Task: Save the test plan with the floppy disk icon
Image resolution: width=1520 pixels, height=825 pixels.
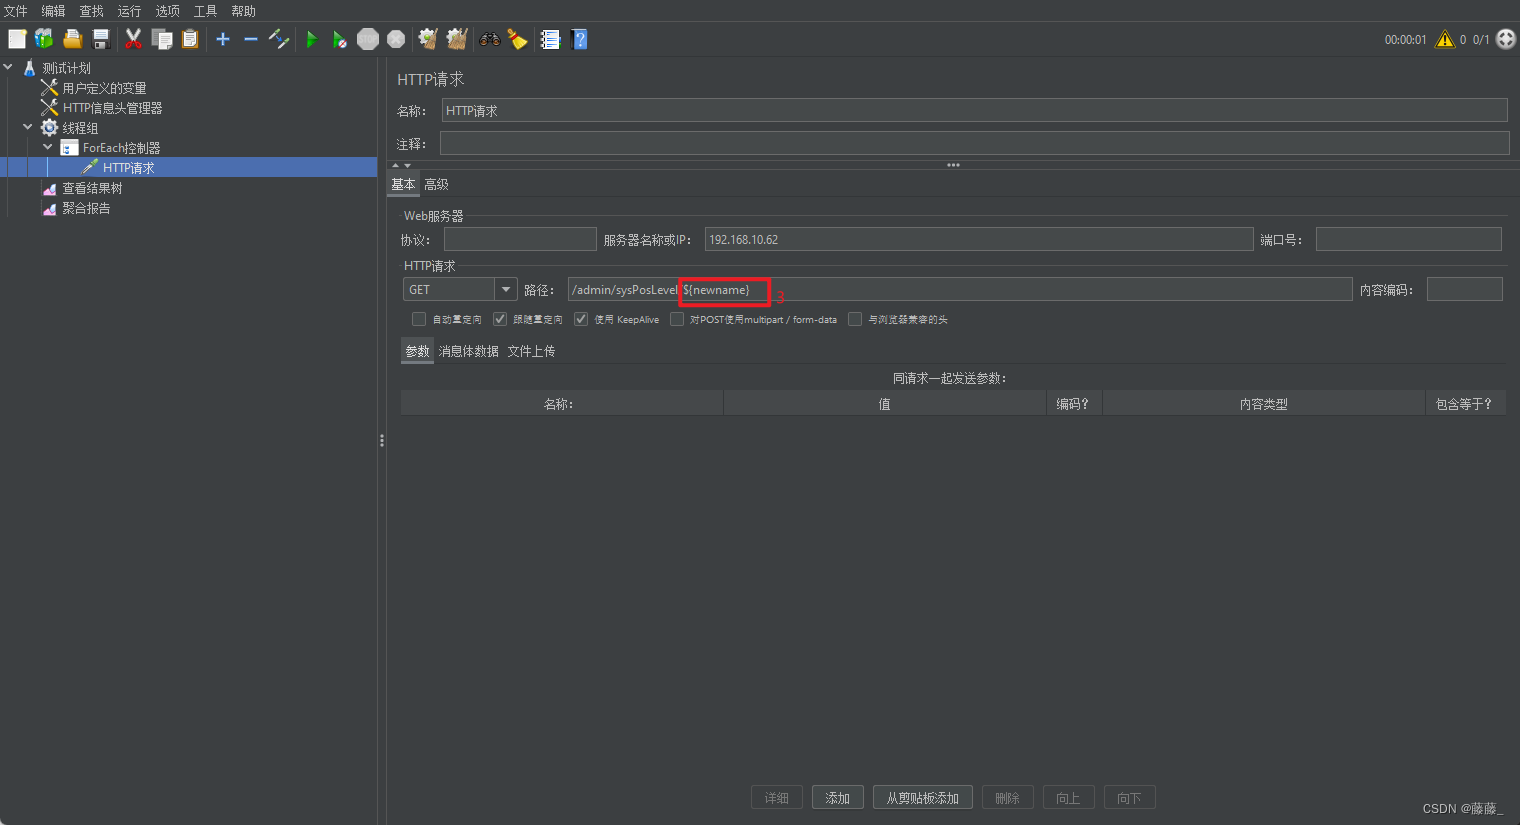Action: coord(101,39)
